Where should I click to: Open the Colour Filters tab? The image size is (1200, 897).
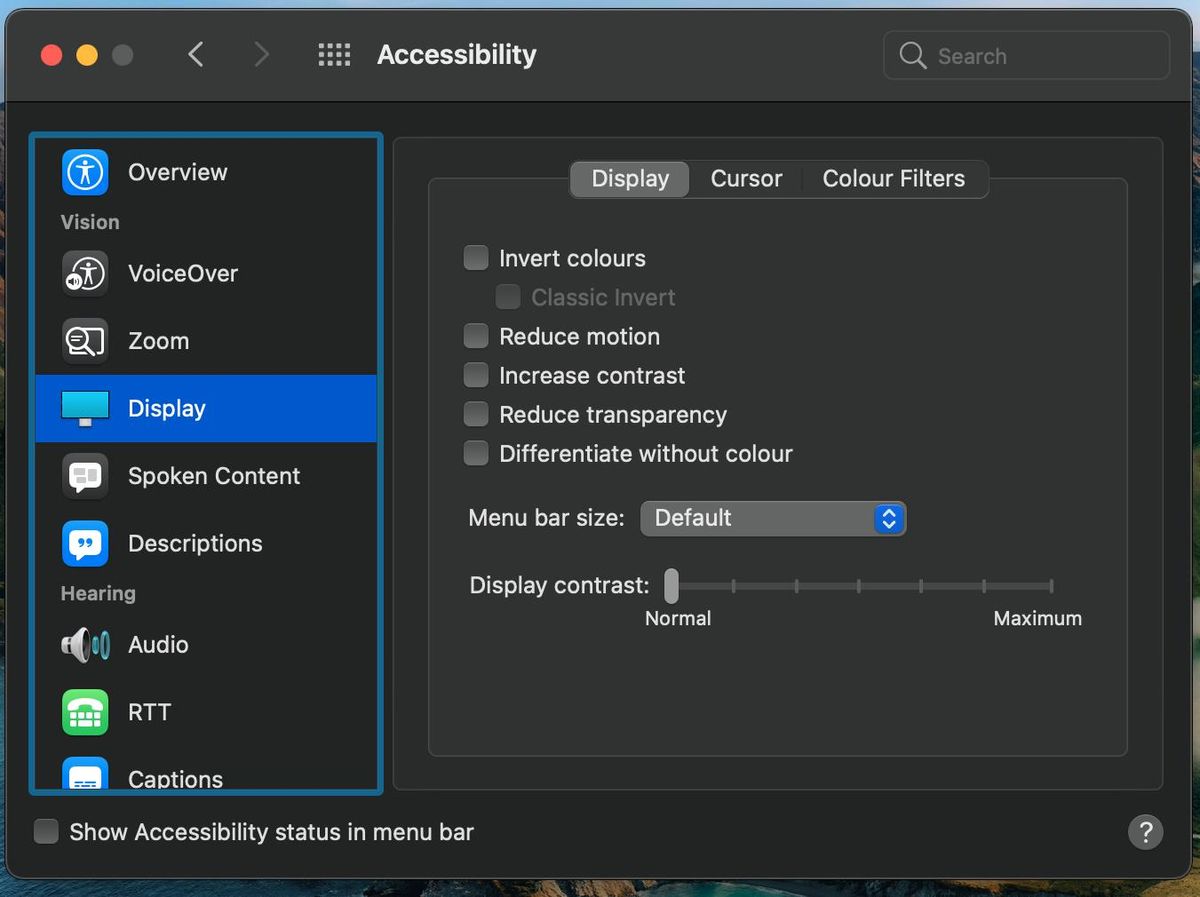[x=893, y=179]
